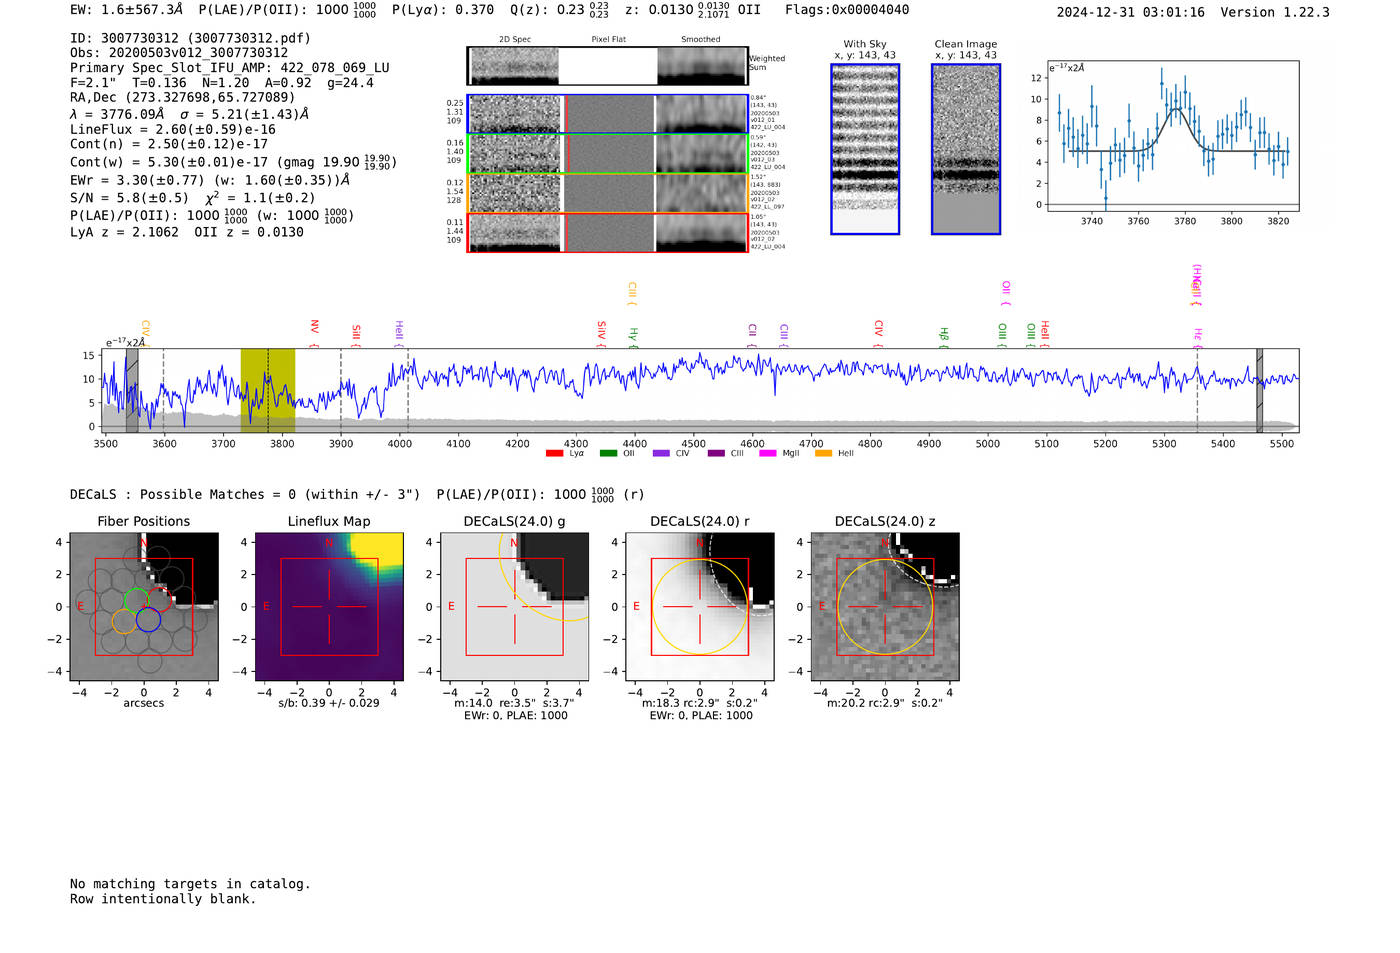Click the m:20.2 rc:2.9" caption under z image
The image size is (1400, 953).
[885, 703]
